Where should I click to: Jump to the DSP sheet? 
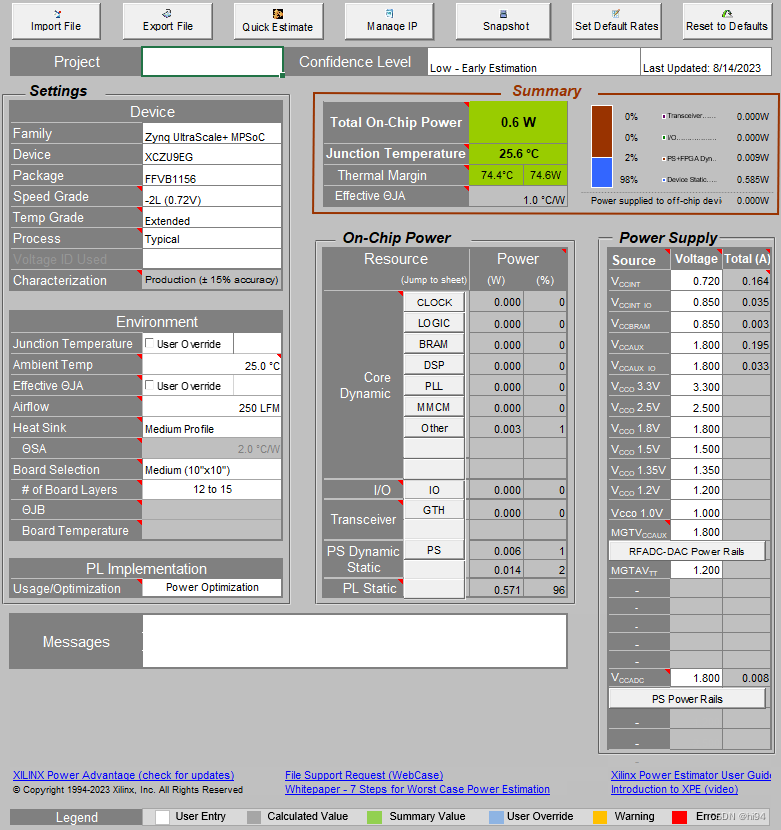pyautogui.click(x=434, y=365)
